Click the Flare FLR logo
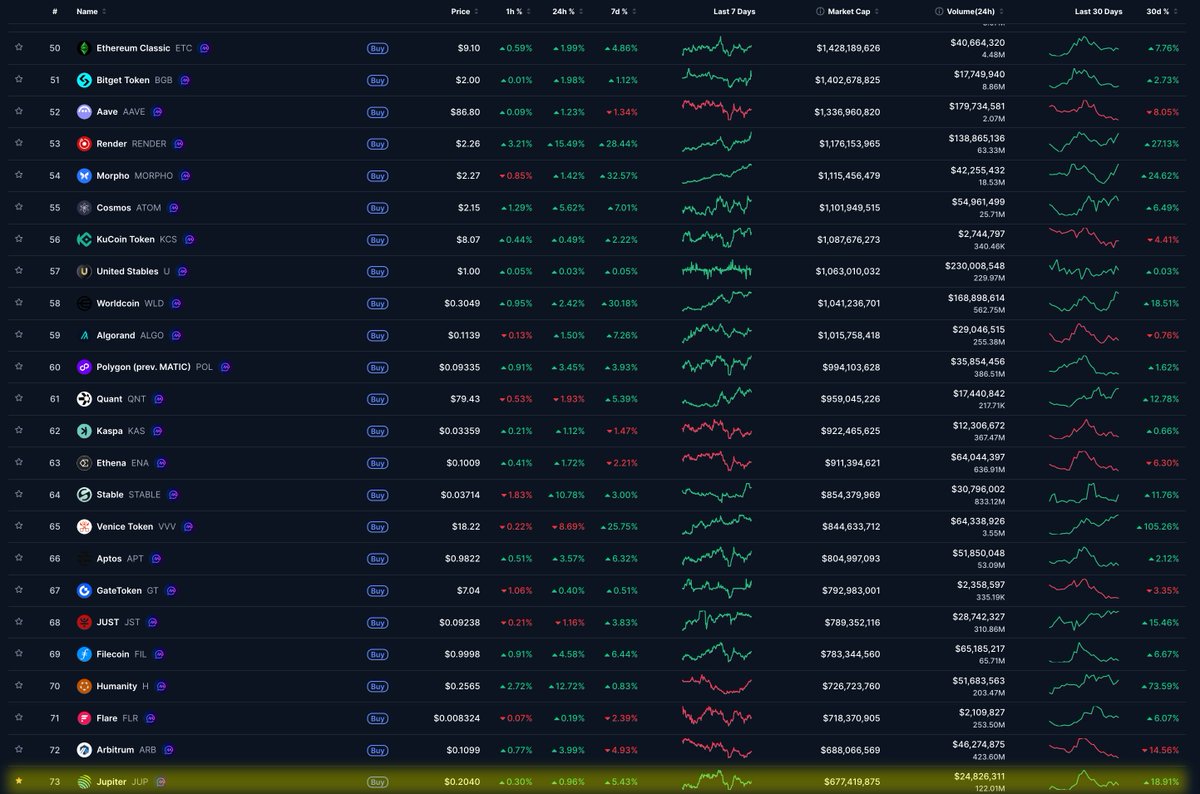The height and width of the screenshot is (794, 1200). pyautogui.click(x=84, y=718)
